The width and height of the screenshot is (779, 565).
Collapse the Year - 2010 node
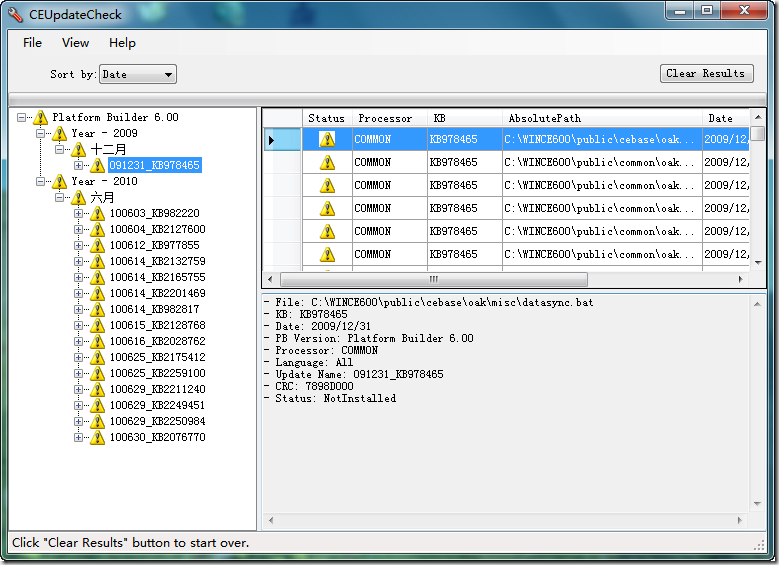click(x=40, y=182)
